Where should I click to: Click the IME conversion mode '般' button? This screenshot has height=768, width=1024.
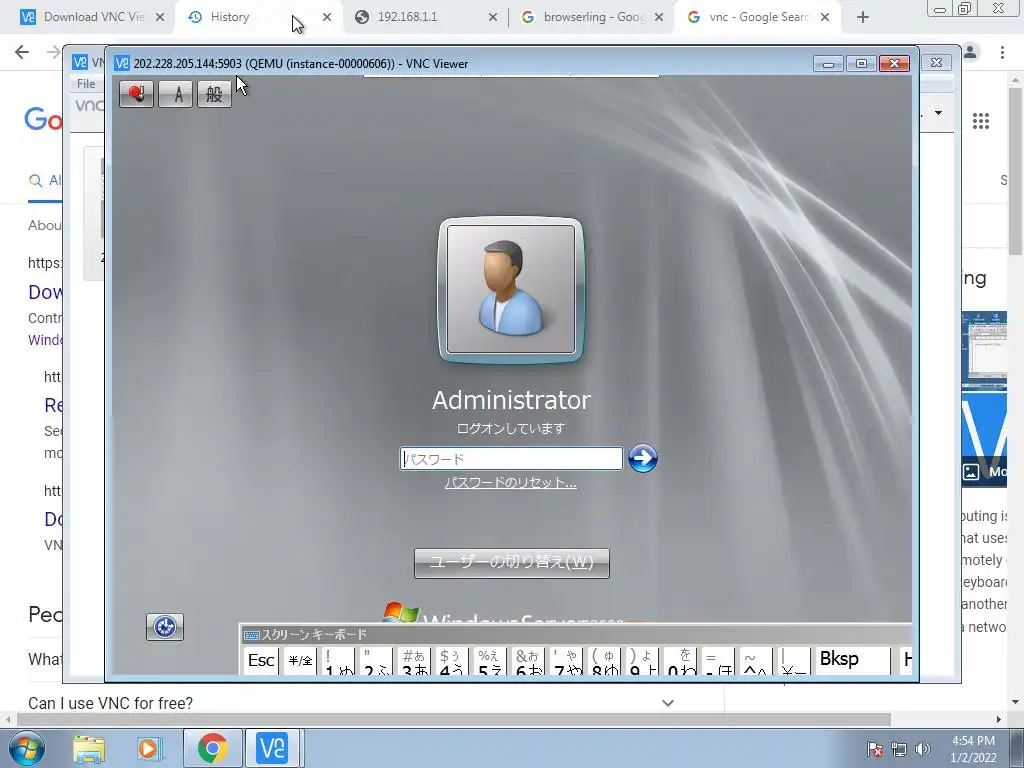[214, 94]
